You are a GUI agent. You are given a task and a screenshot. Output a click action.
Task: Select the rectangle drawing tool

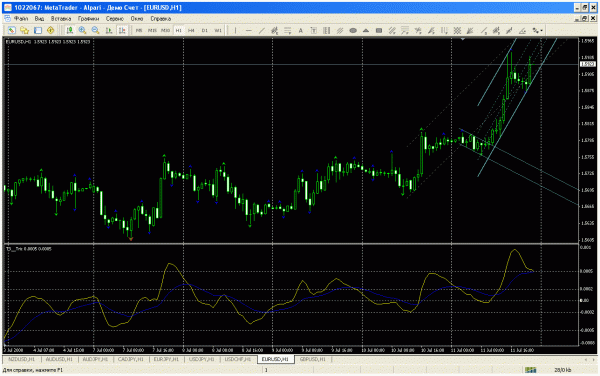pos(379,30)
